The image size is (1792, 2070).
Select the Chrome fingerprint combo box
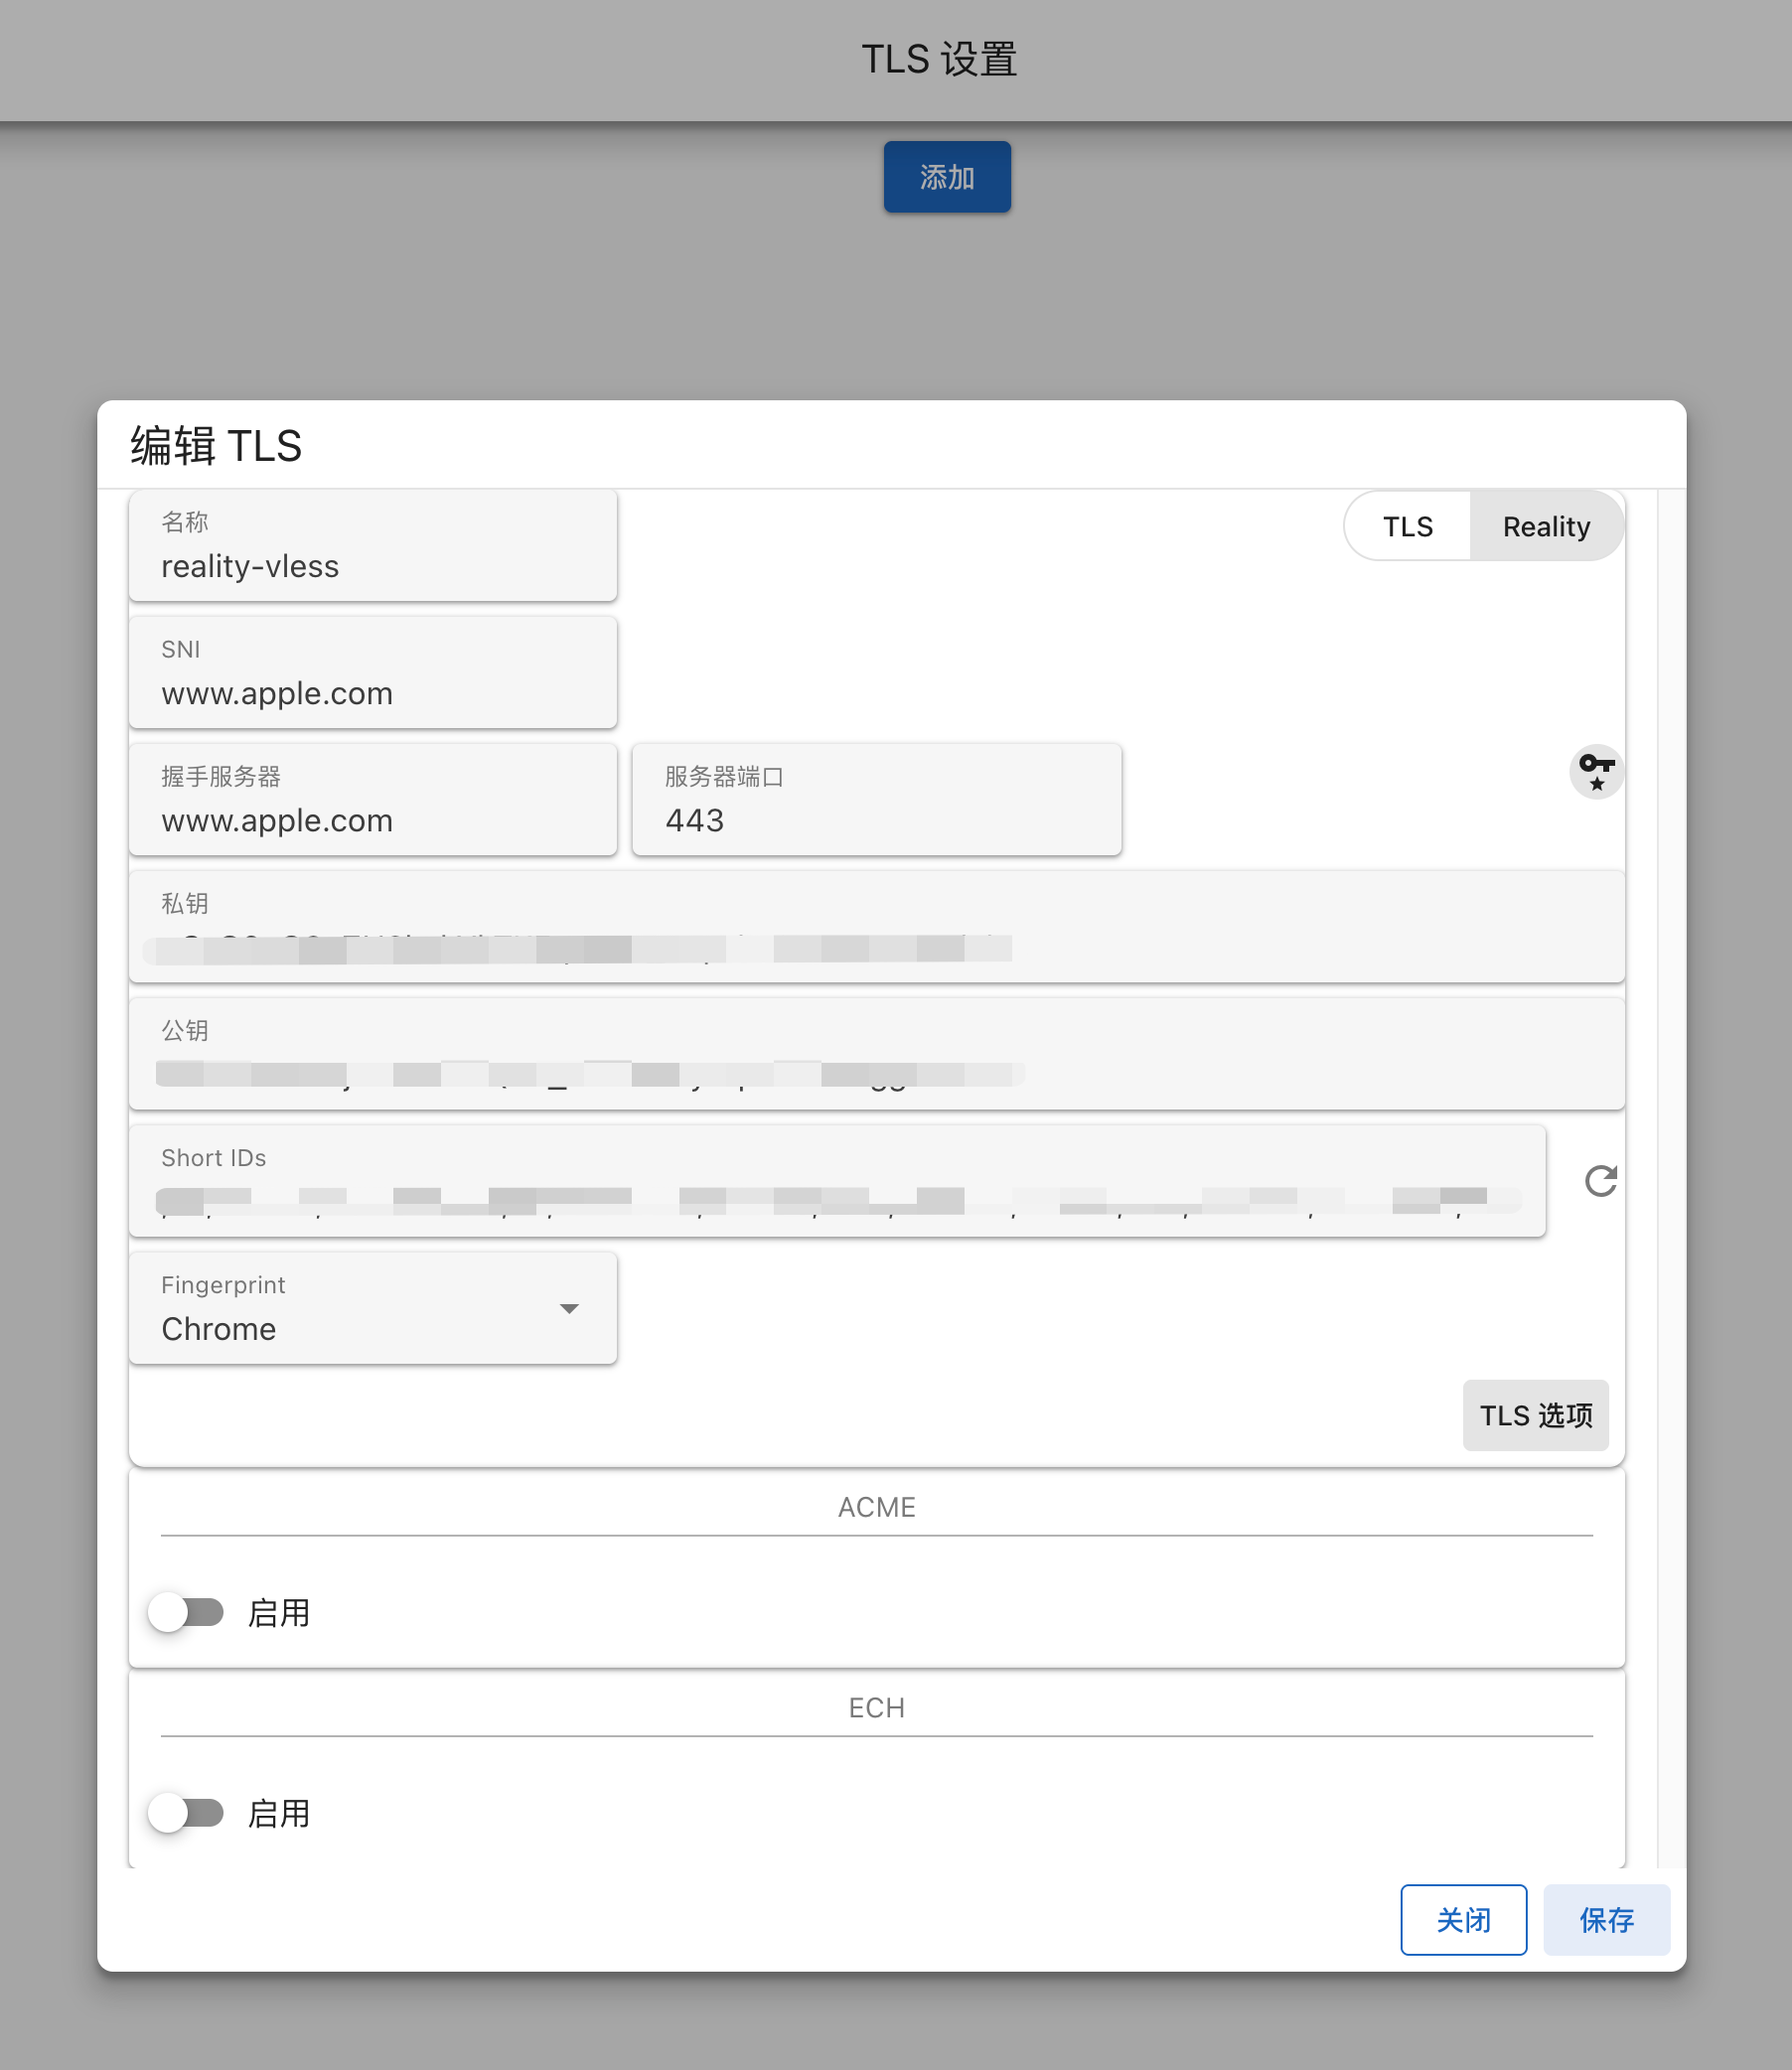(x=373, y=1308)
